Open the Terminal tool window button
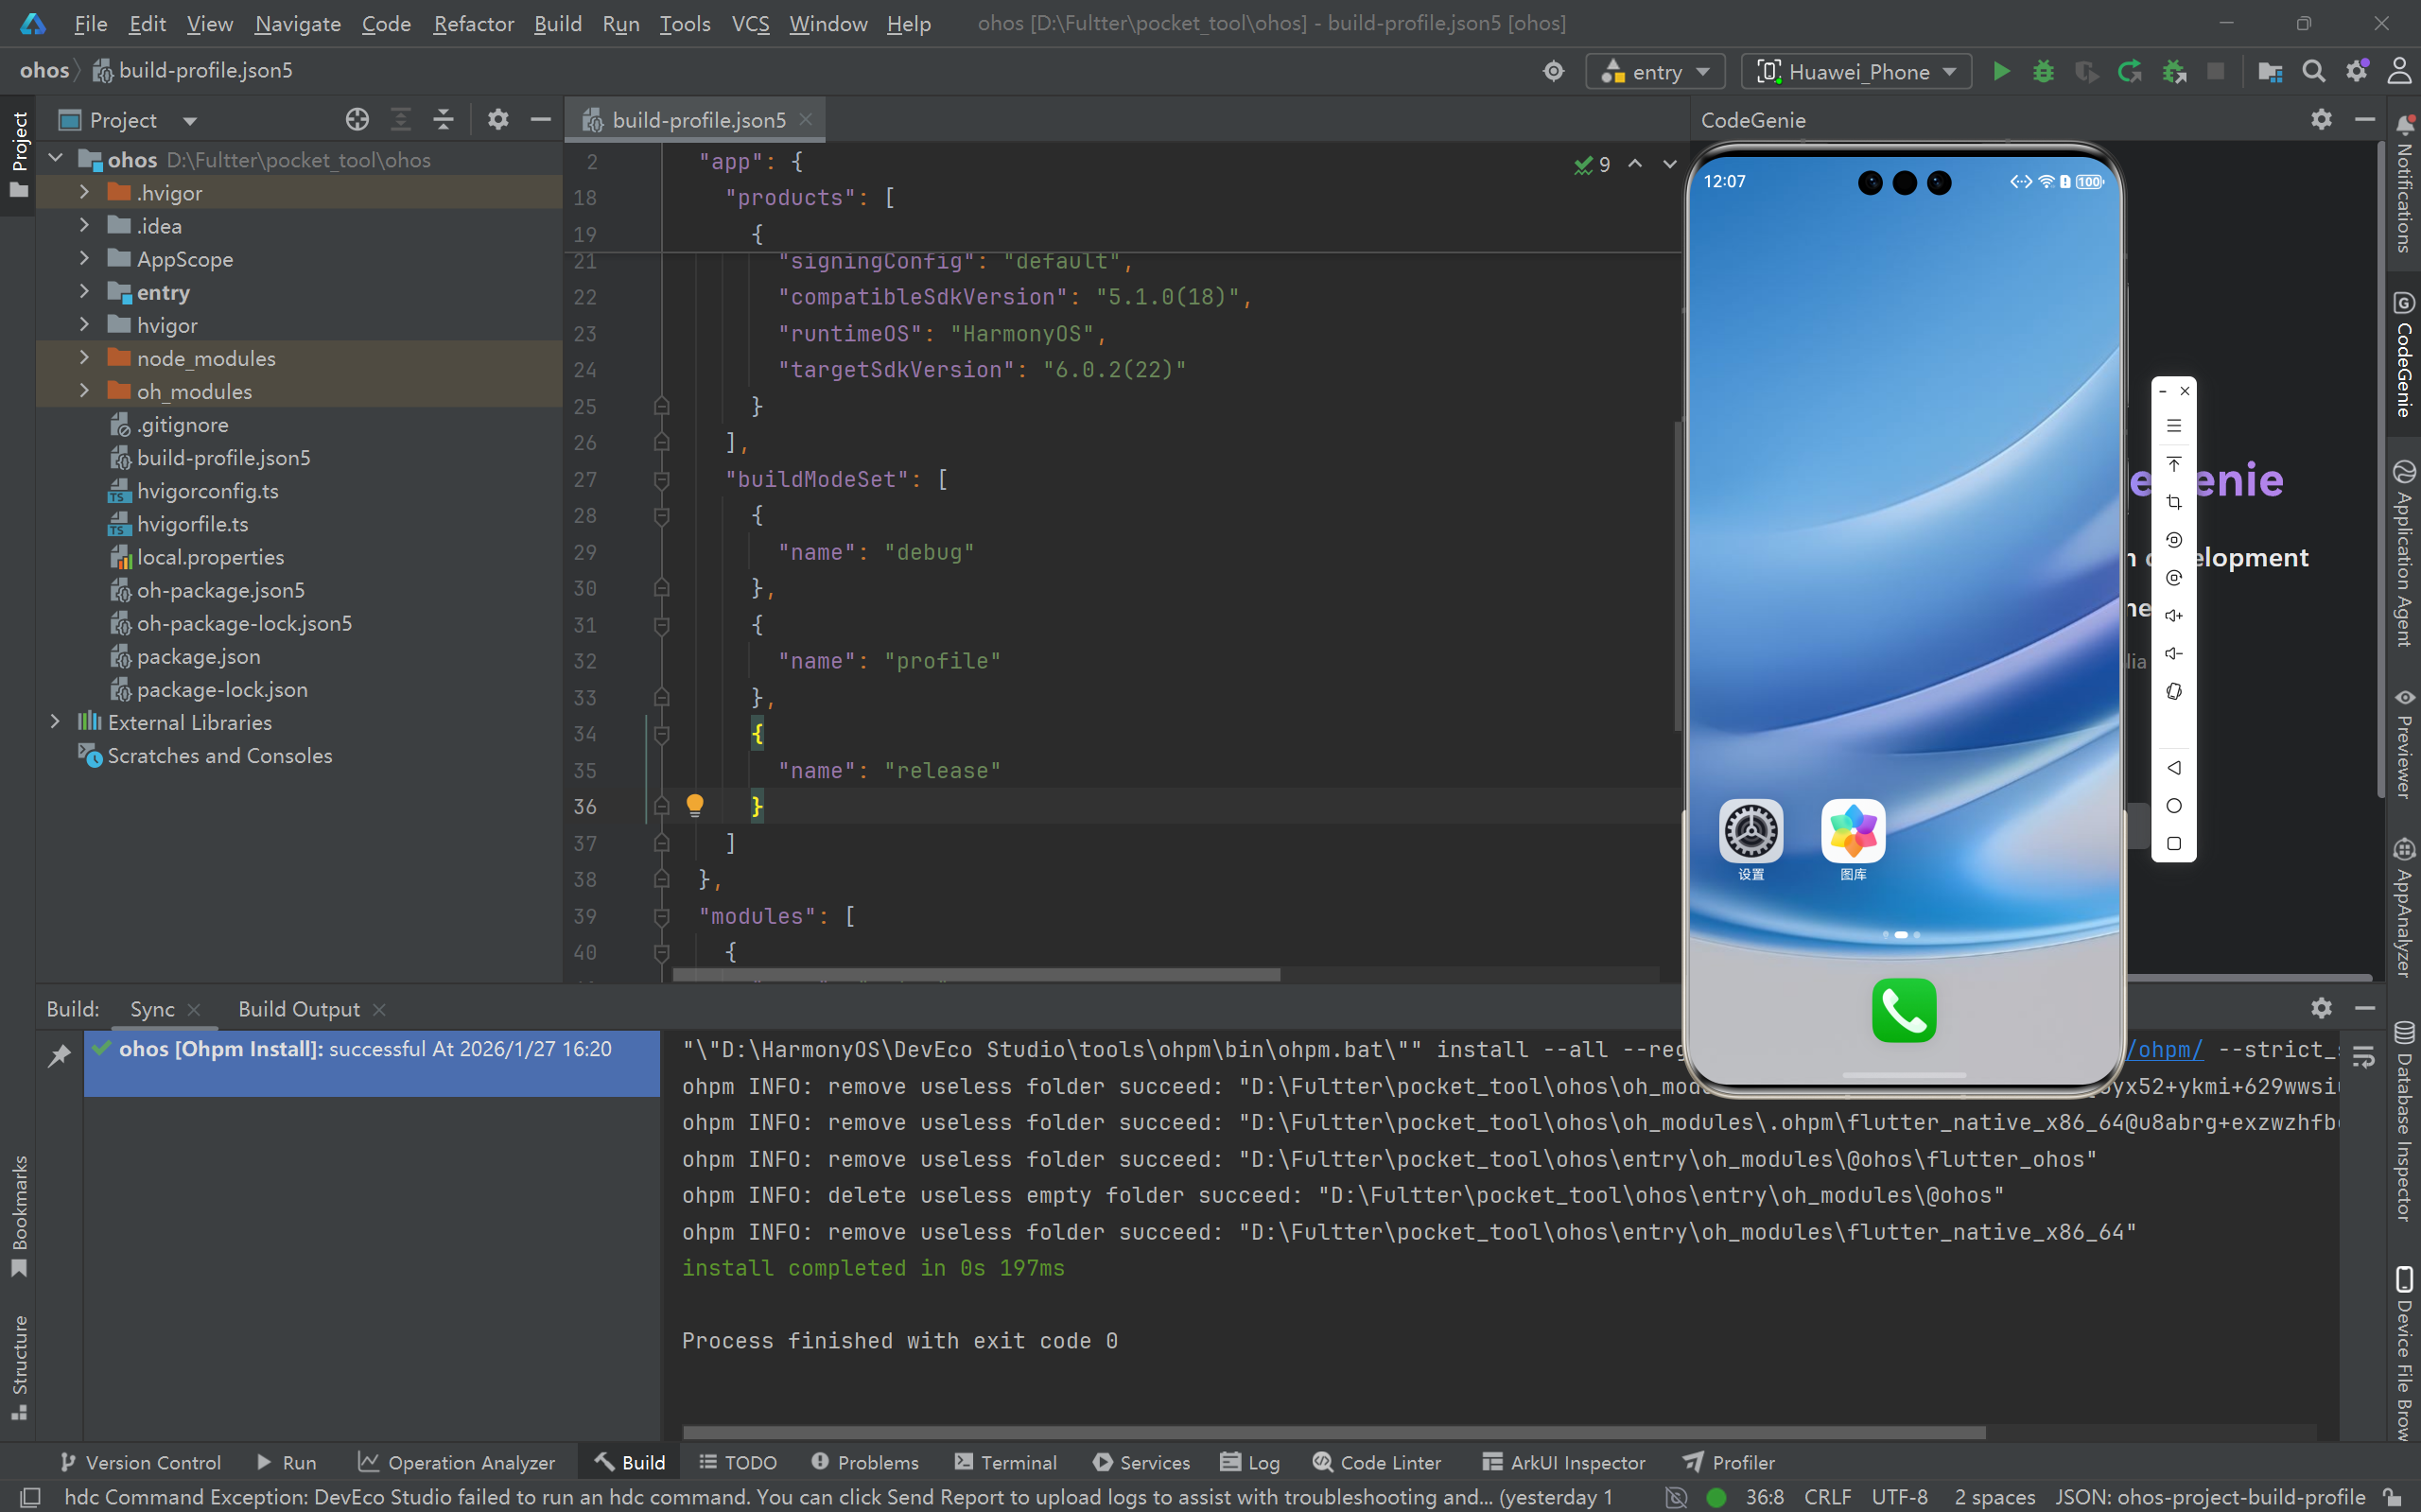This screenshot has width=2421, height=1512. pos(1005,1462)
